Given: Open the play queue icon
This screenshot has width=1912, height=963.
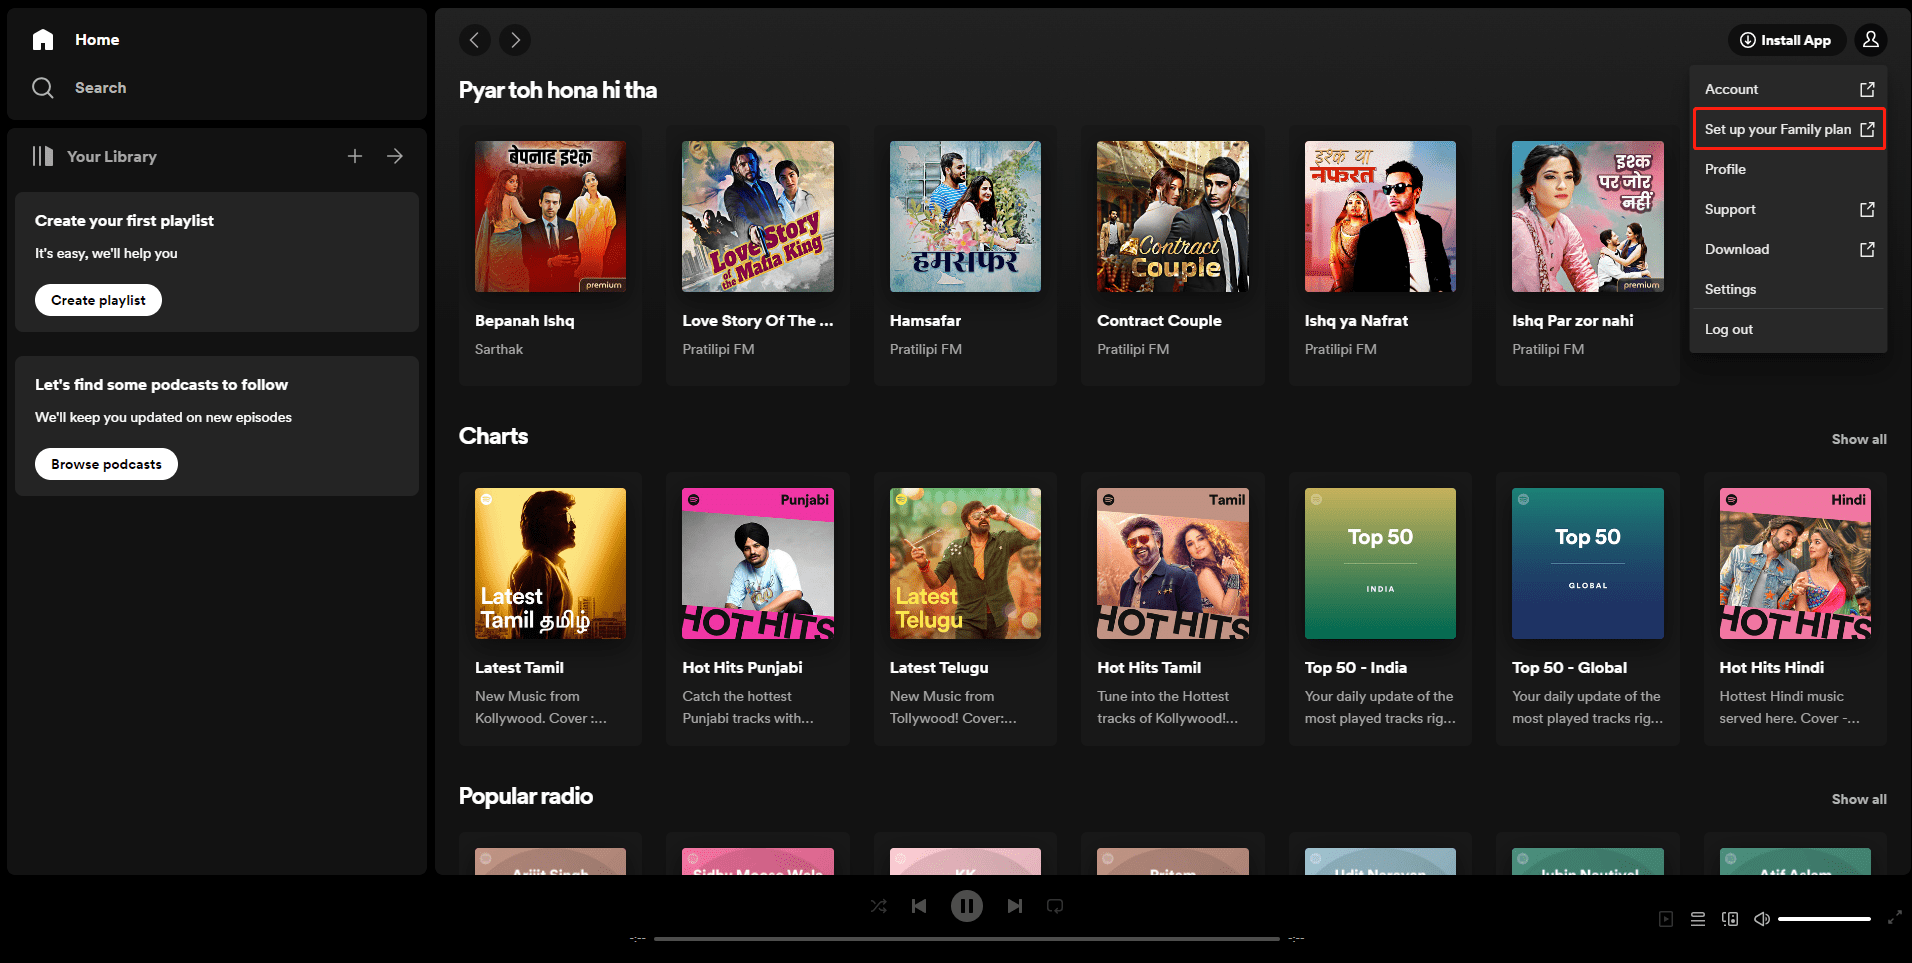Looking at the screenshot, I should [x=1698, y=919].
